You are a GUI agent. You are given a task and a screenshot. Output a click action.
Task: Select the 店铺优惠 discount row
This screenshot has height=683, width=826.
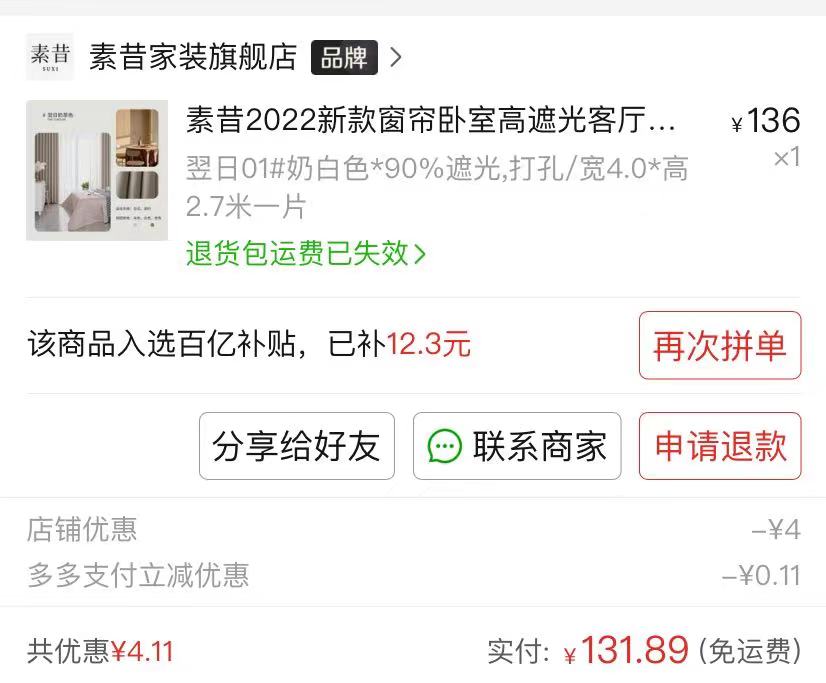pyautogui.click(x=413, y=529)
